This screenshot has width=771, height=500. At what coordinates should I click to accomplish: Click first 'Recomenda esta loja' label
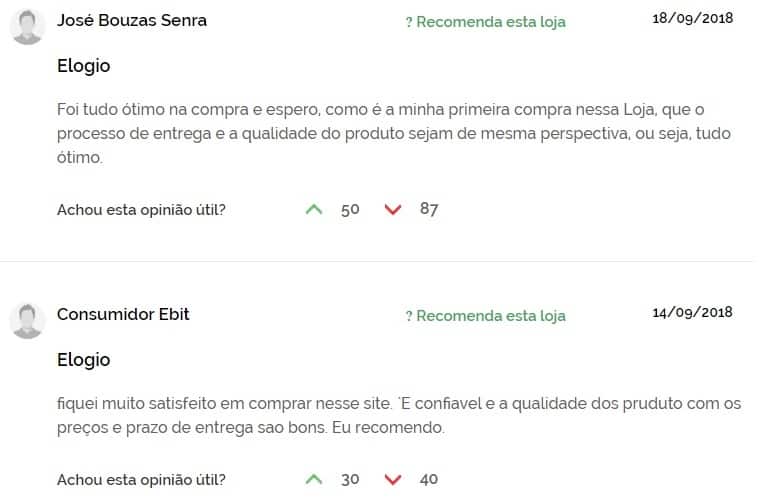click(486, 22)
